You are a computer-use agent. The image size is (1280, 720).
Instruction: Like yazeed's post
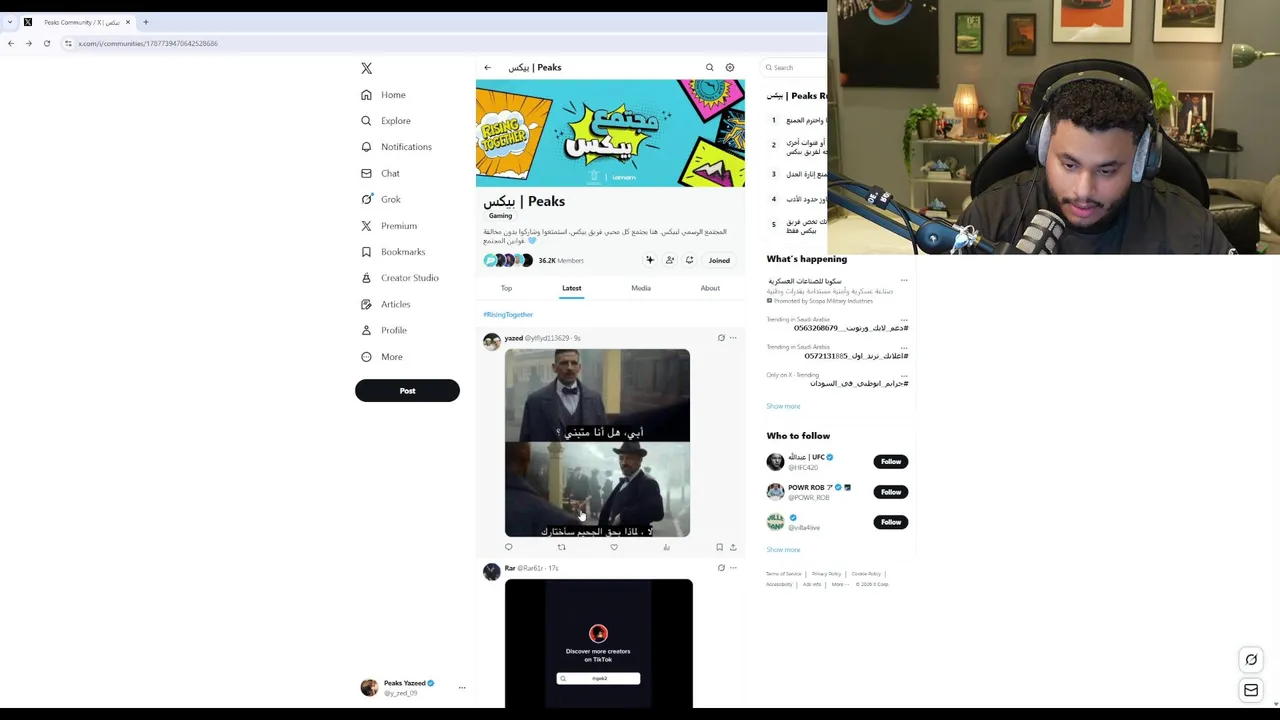(614, 547)
